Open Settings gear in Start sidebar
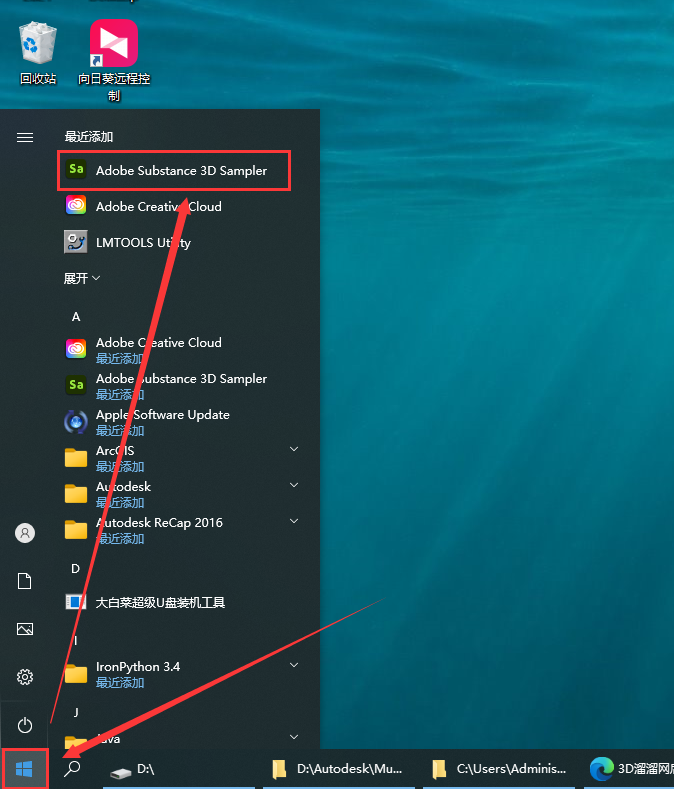 pyautogui.click(x=25, y=677)
